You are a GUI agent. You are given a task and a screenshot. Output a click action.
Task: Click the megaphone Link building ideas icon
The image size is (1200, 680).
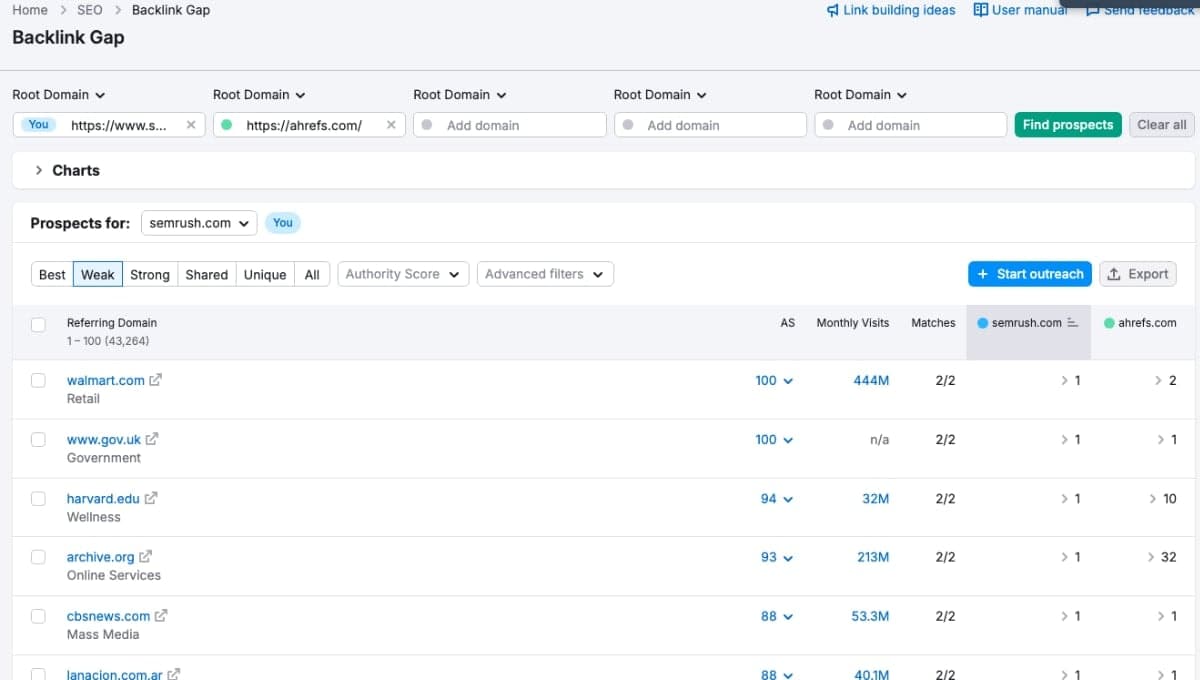click(832, 10)
